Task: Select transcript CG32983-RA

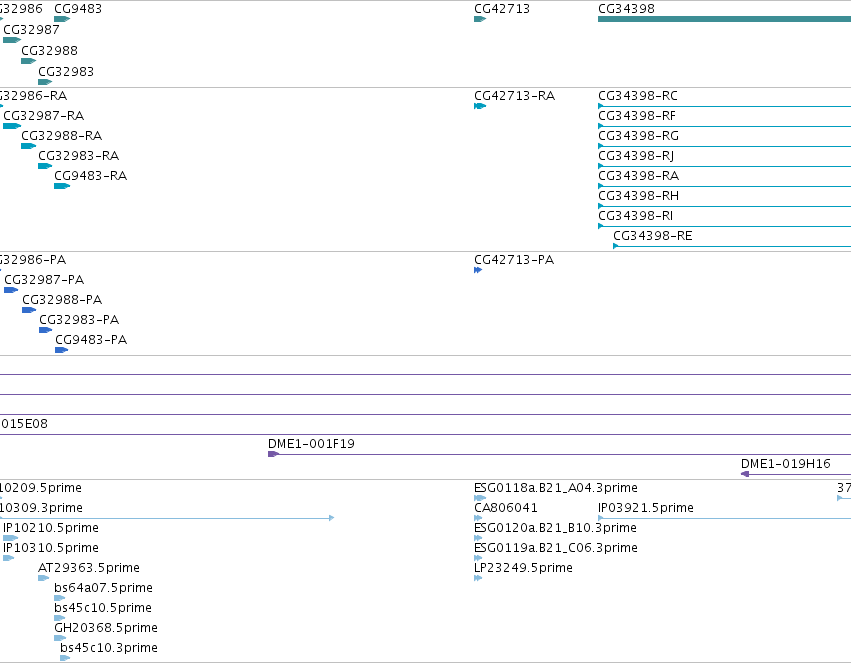Action: [x=45, y=166]
